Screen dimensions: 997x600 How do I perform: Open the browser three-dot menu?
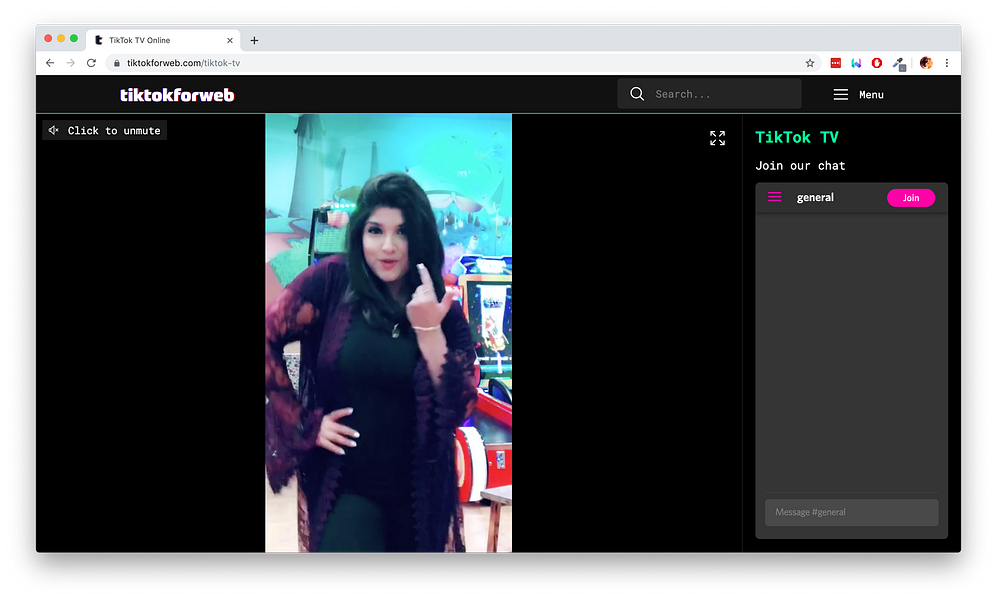pos(947,62)
